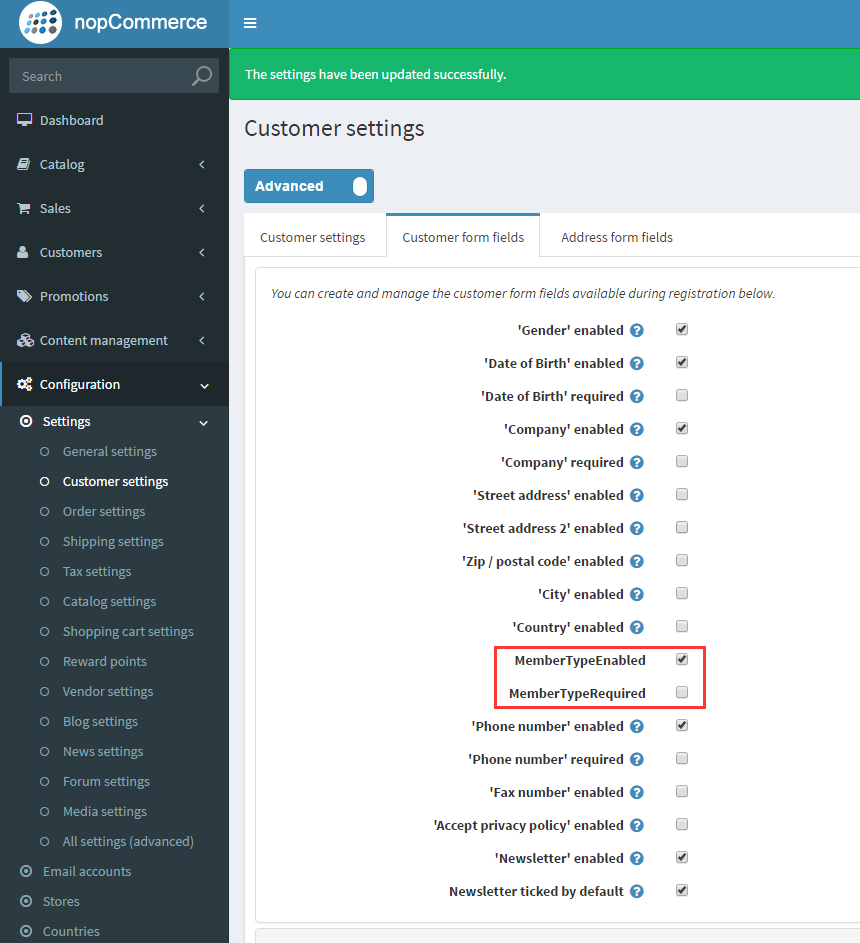Viewport: 860px width, 943px height.
Task: Click help icon for 'Street address 2' enabled
Action: (637, 528)
